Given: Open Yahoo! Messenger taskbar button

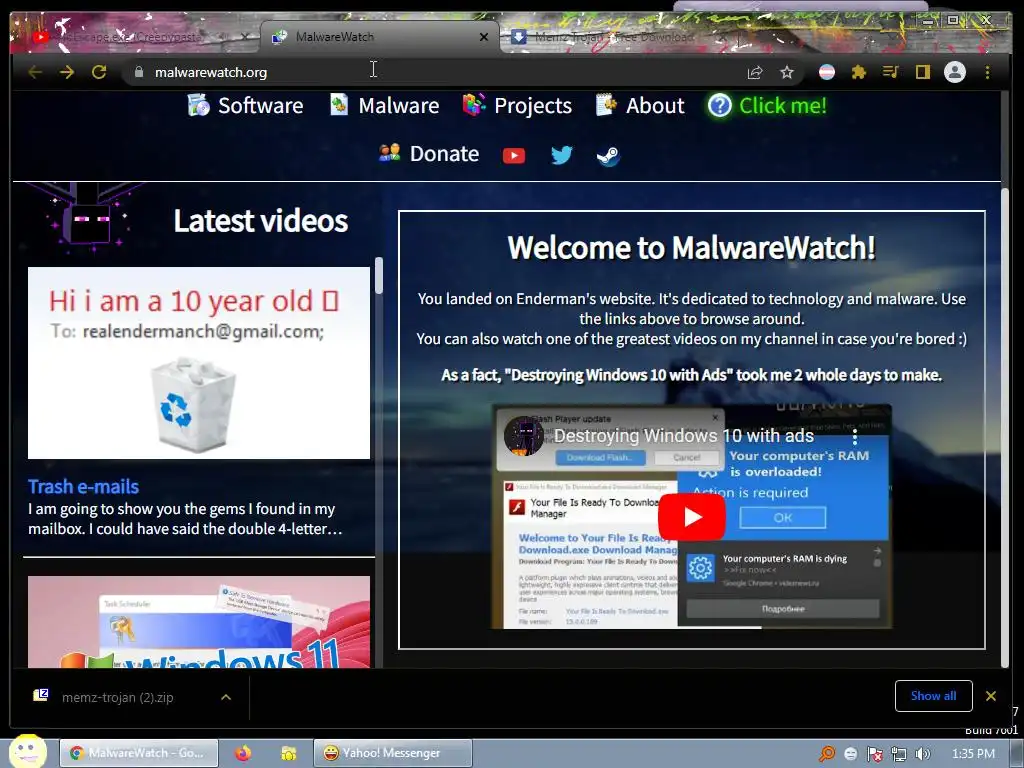Looking at the screenshot, I should [392, 753].
